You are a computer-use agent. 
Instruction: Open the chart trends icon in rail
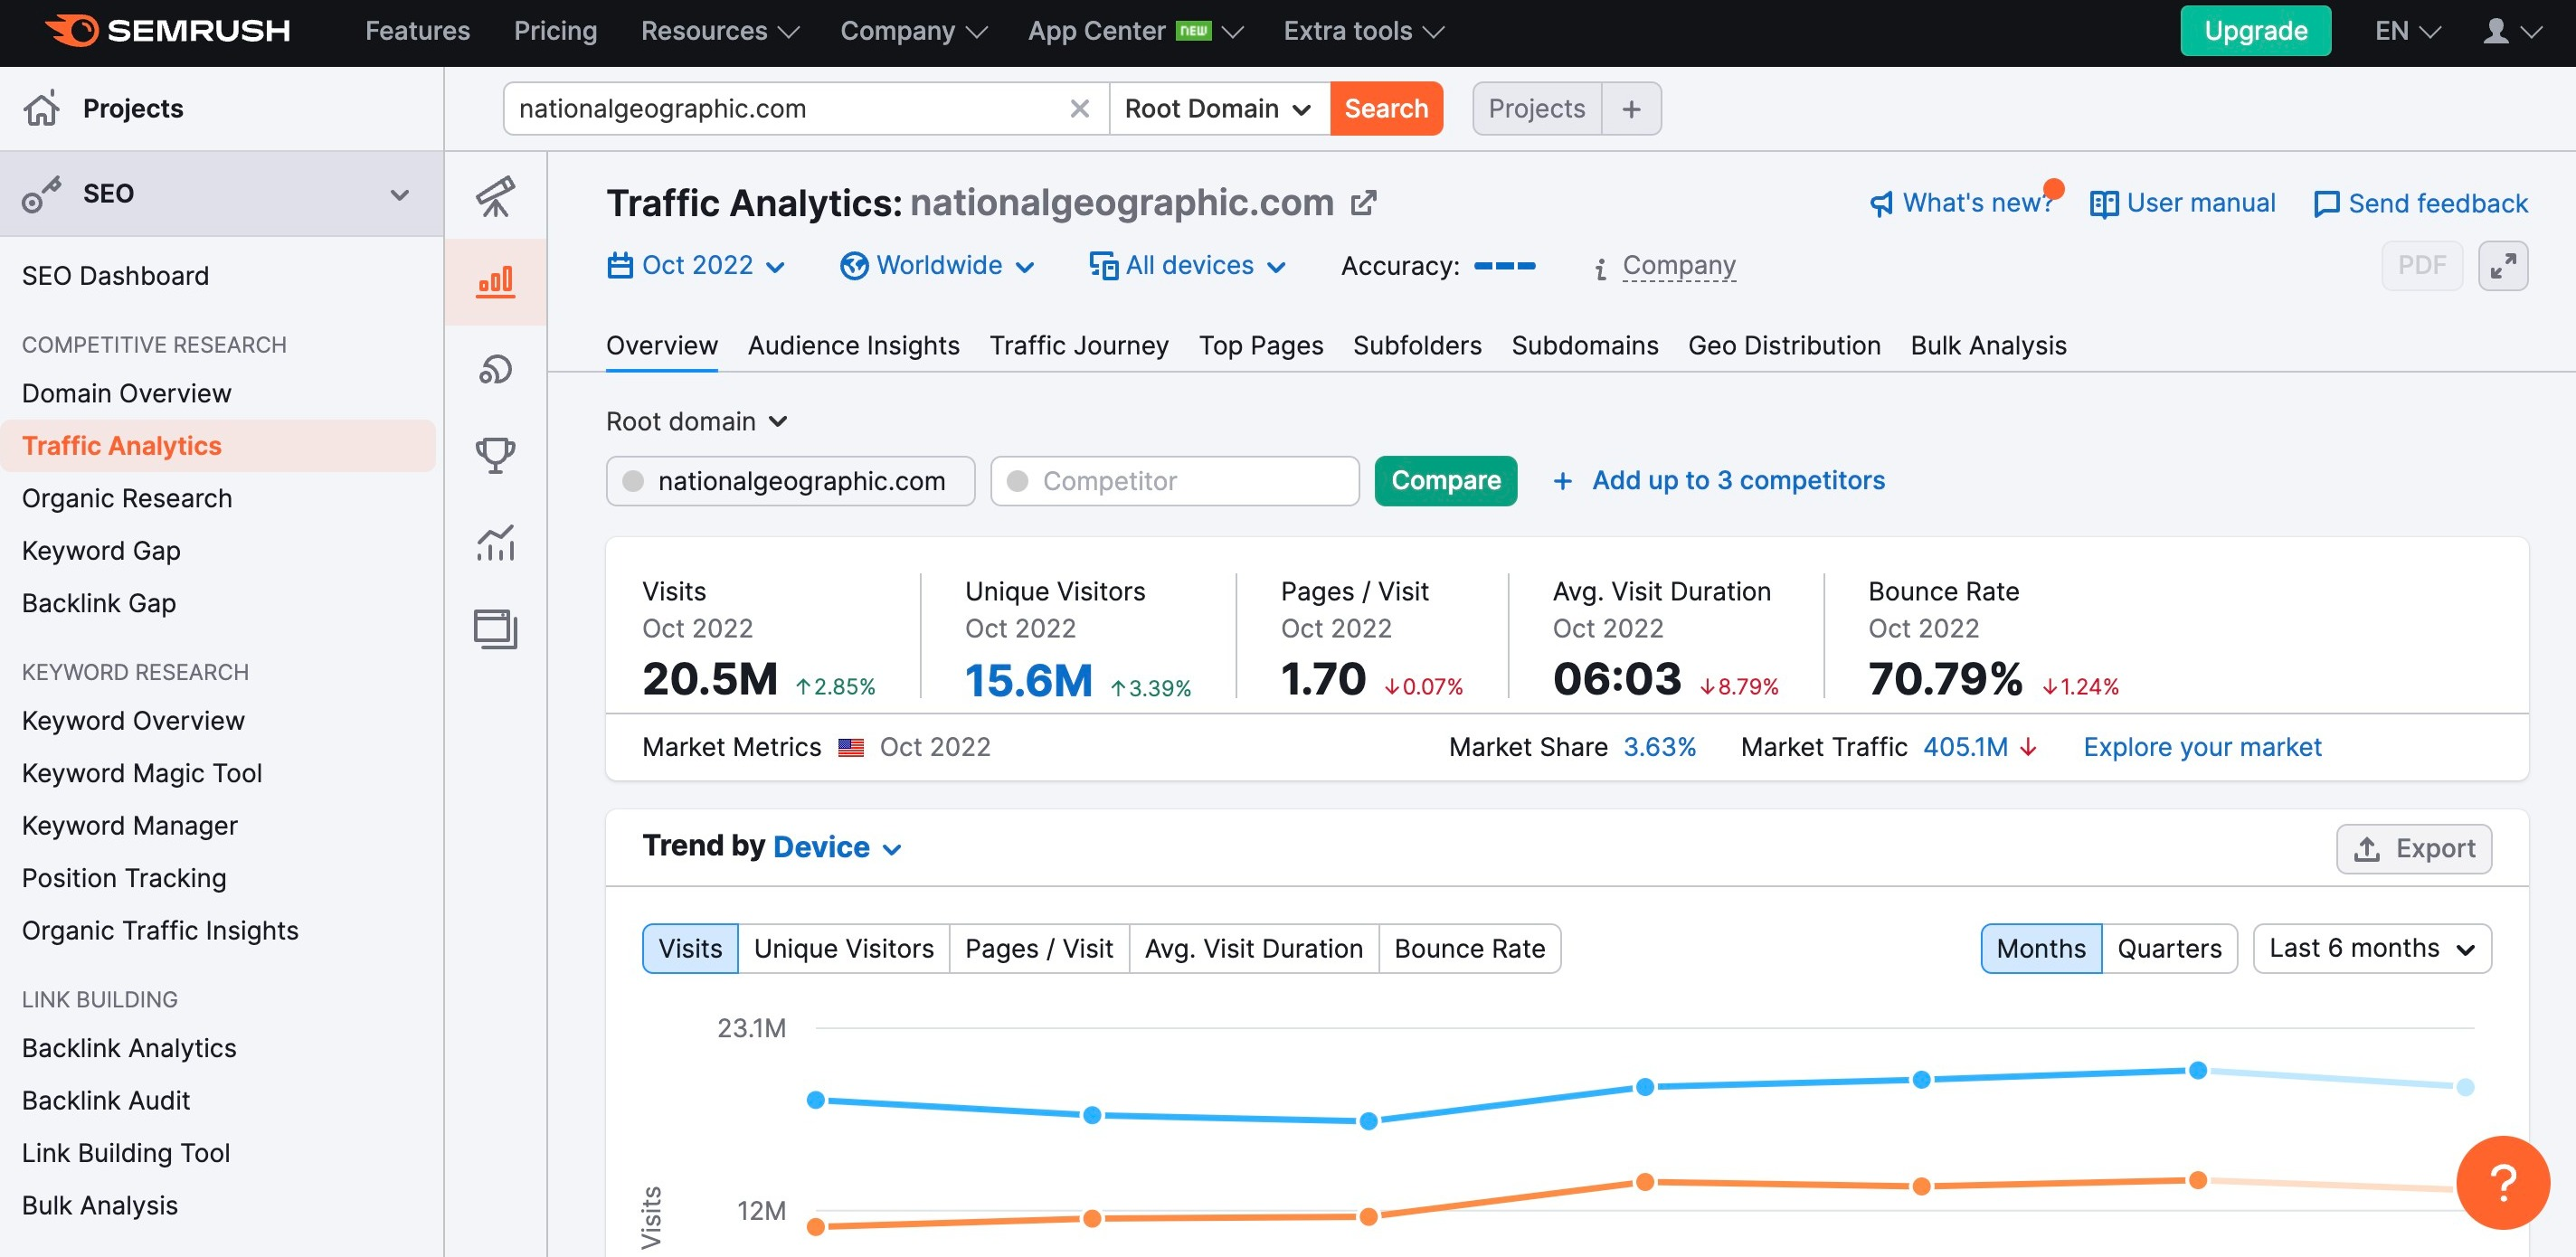pos(495,542)
